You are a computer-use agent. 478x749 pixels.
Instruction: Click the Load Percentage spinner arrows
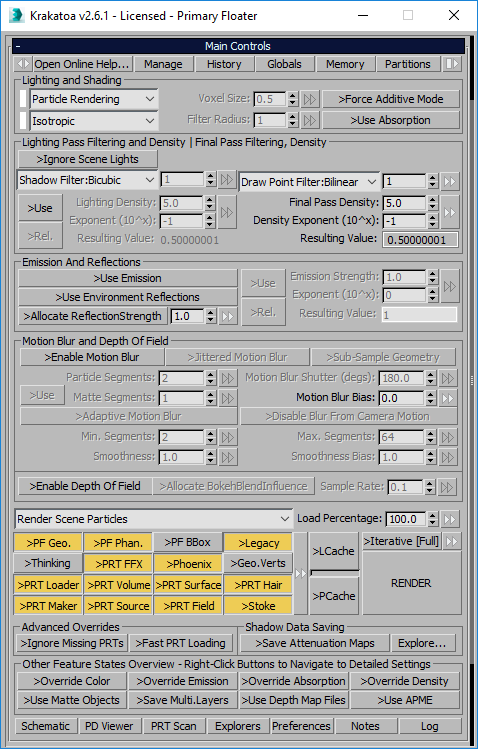click(432, 519)
